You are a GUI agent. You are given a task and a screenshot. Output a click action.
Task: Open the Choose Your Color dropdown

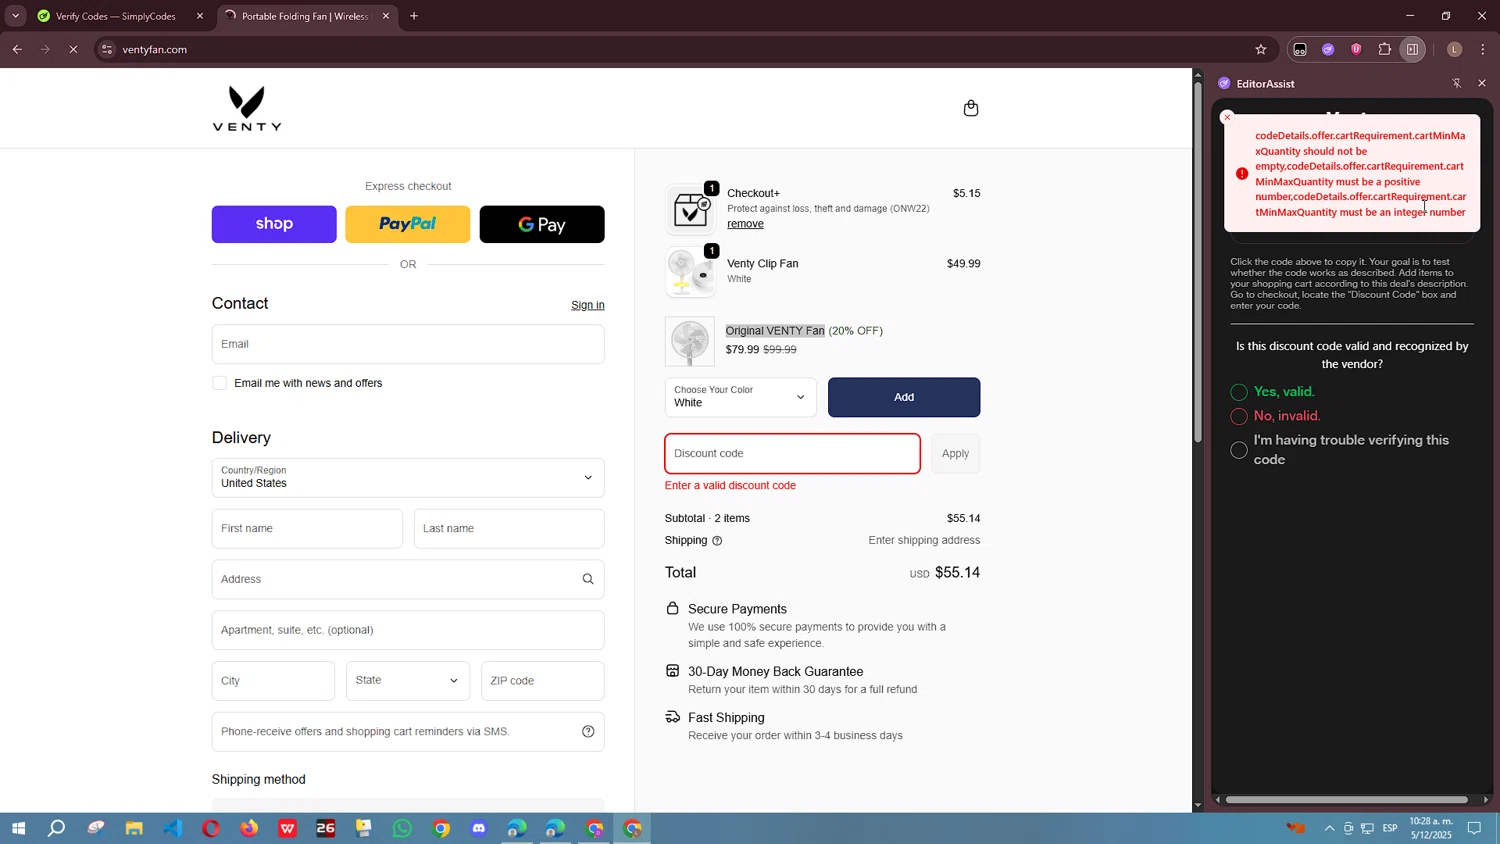(740, 397)
